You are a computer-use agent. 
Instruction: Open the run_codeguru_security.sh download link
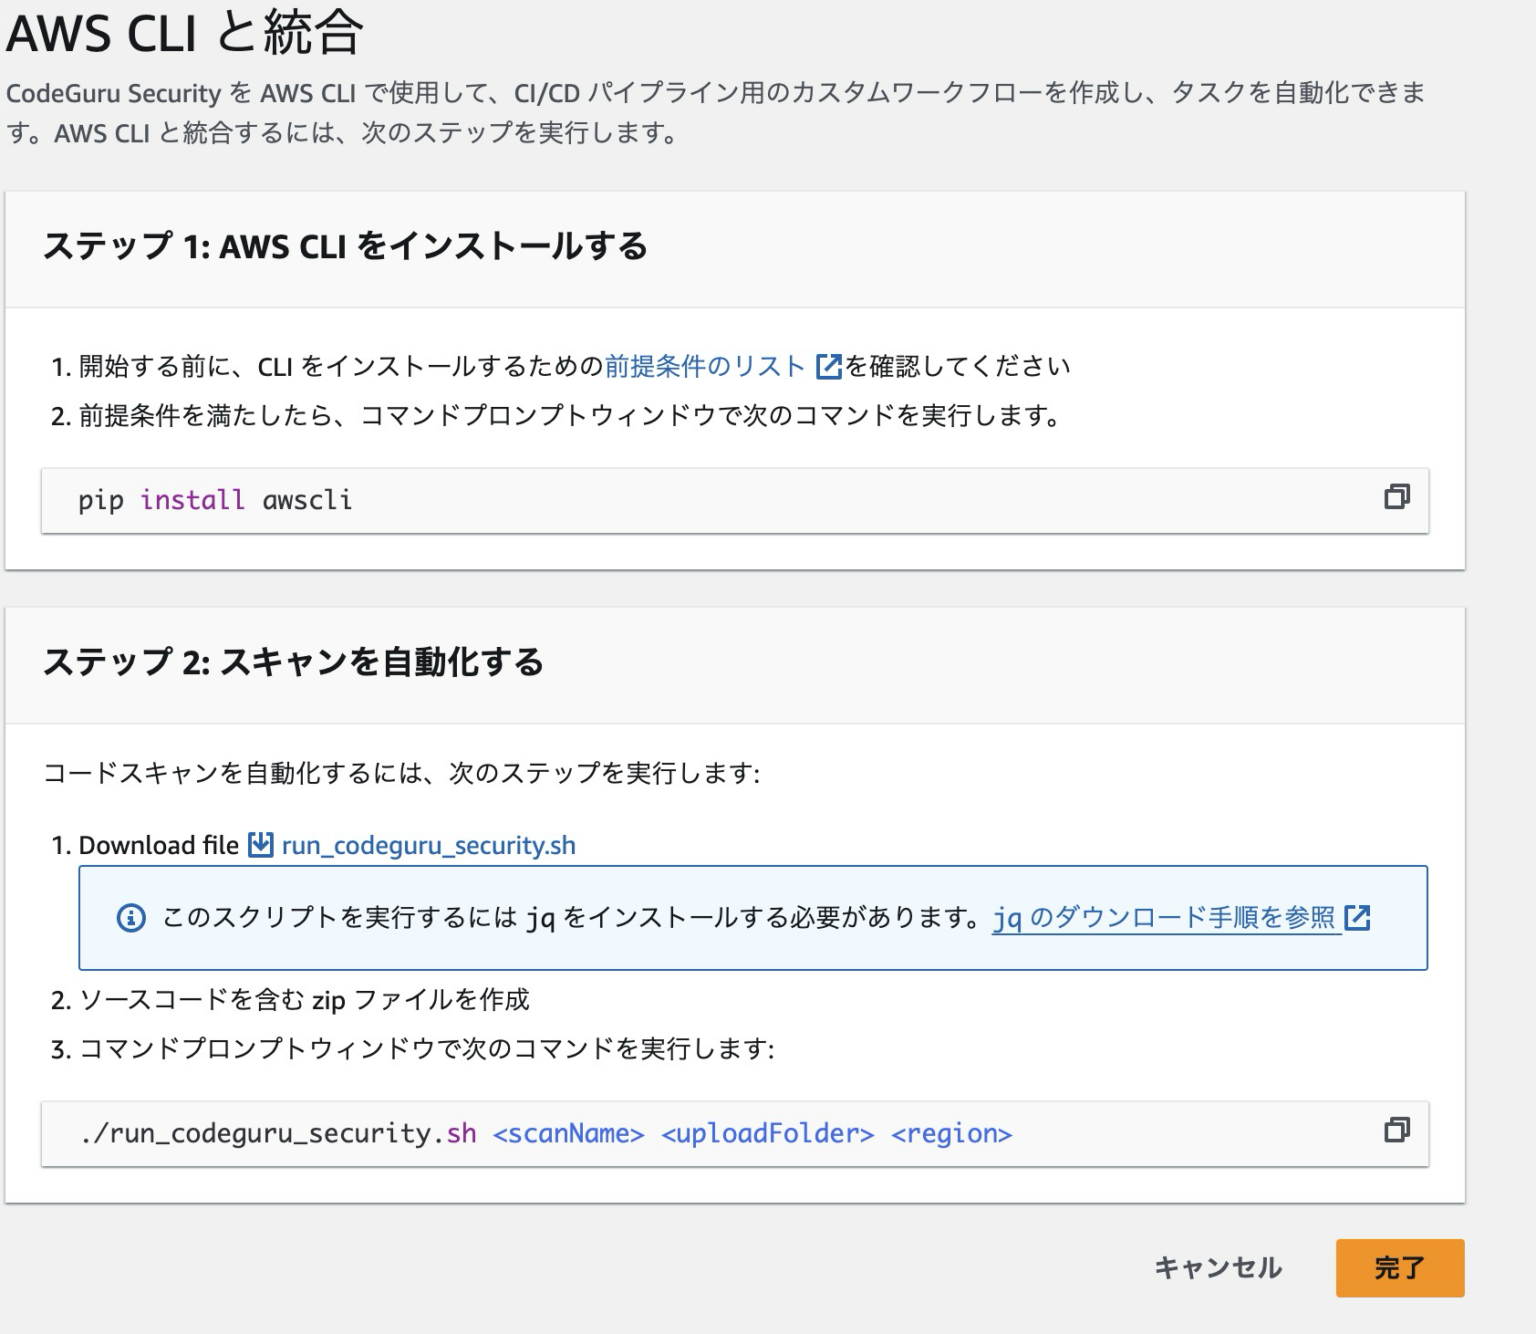click(430, 845)
